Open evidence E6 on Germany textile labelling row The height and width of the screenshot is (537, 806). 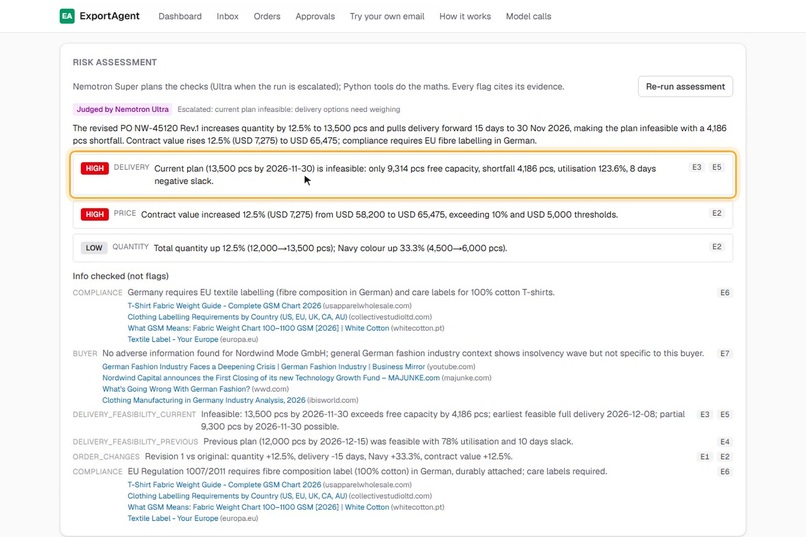point(725,292)
